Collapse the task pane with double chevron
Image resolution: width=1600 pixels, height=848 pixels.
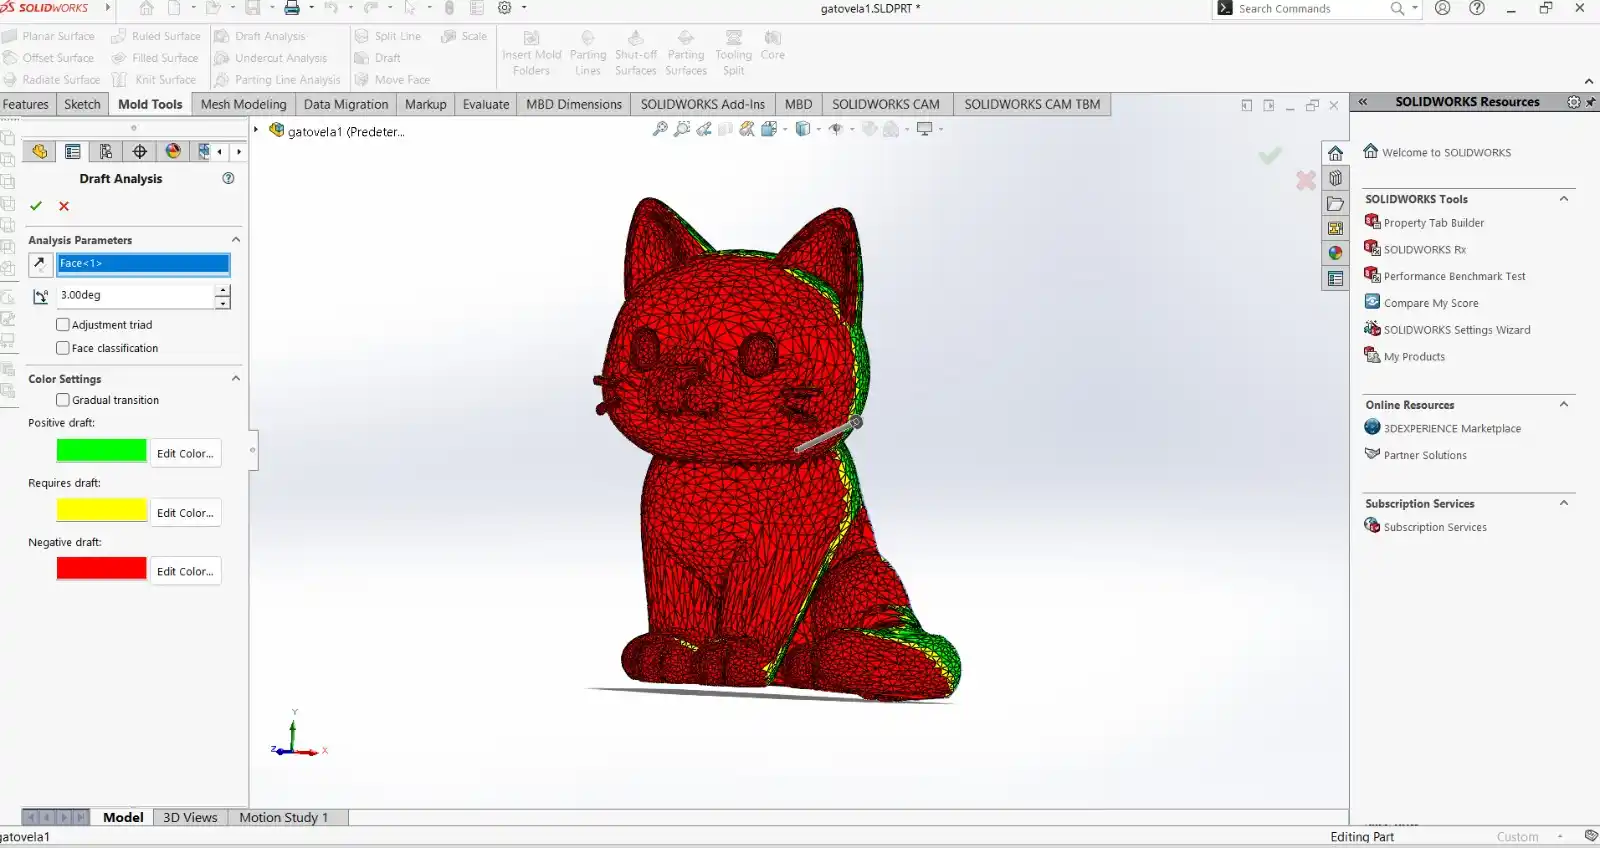coord(1362,102)
